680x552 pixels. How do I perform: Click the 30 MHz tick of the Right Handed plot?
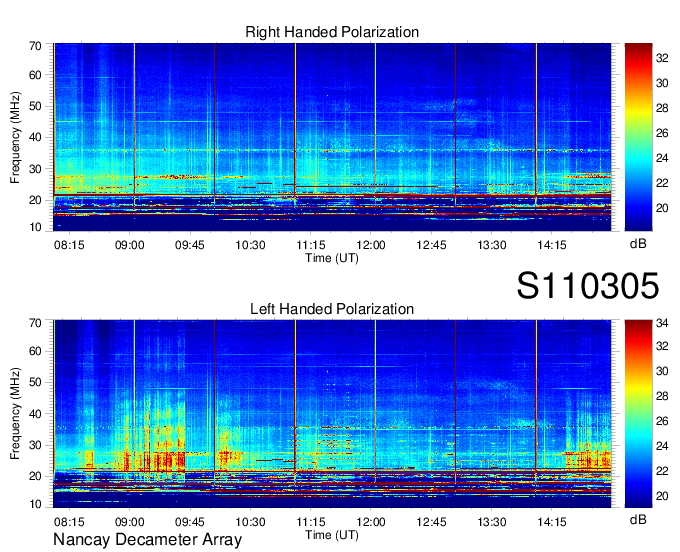pyautogui.click(x=35, y=169)
